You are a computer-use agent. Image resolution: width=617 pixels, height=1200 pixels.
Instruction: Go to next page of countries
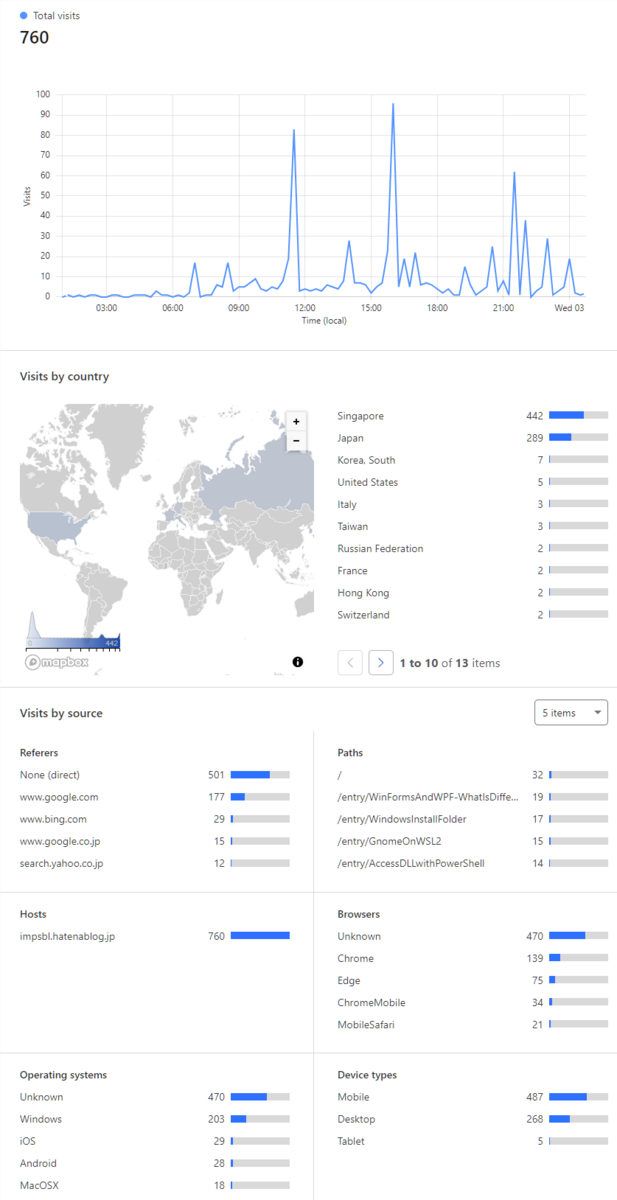pos(381,662)
